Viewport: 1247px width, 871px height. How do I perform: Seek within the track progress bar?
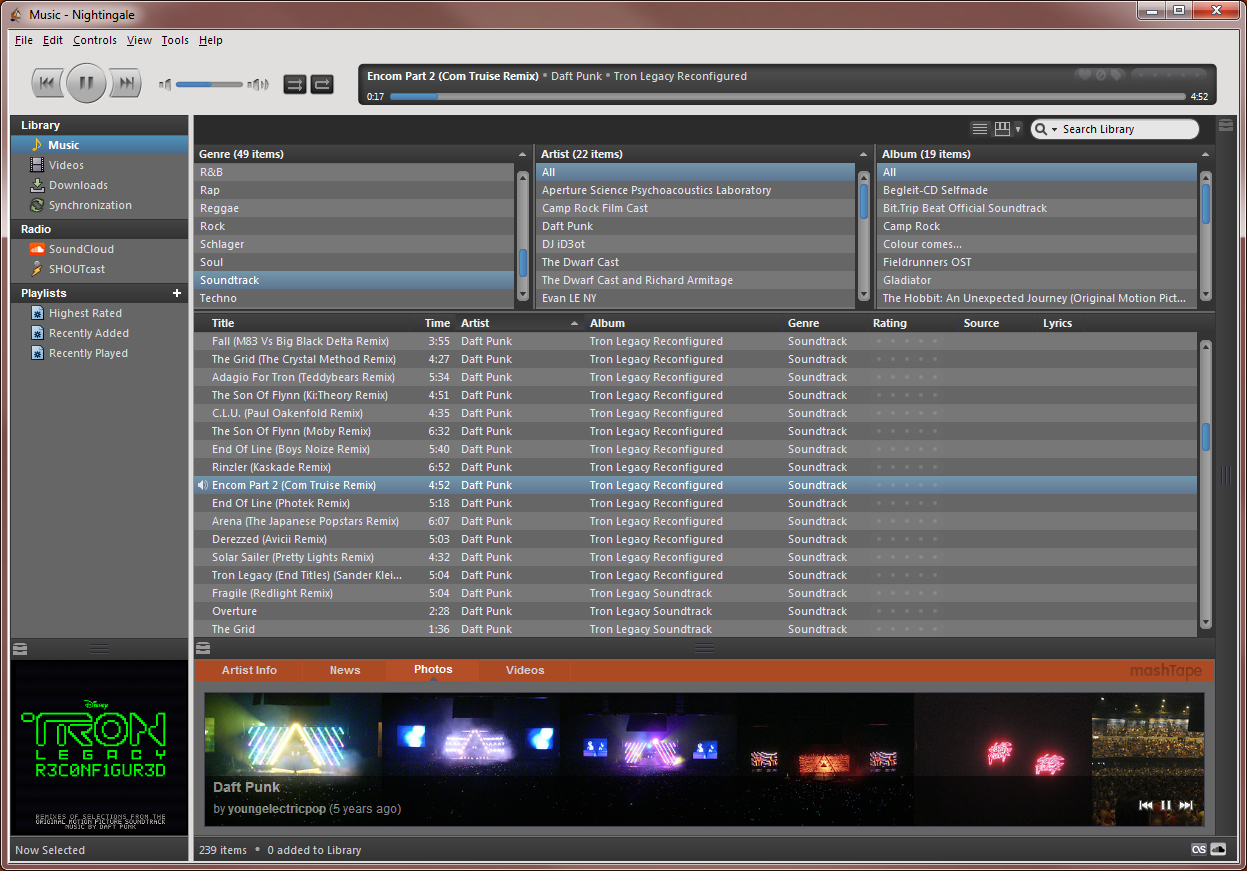tap(787, 97)
